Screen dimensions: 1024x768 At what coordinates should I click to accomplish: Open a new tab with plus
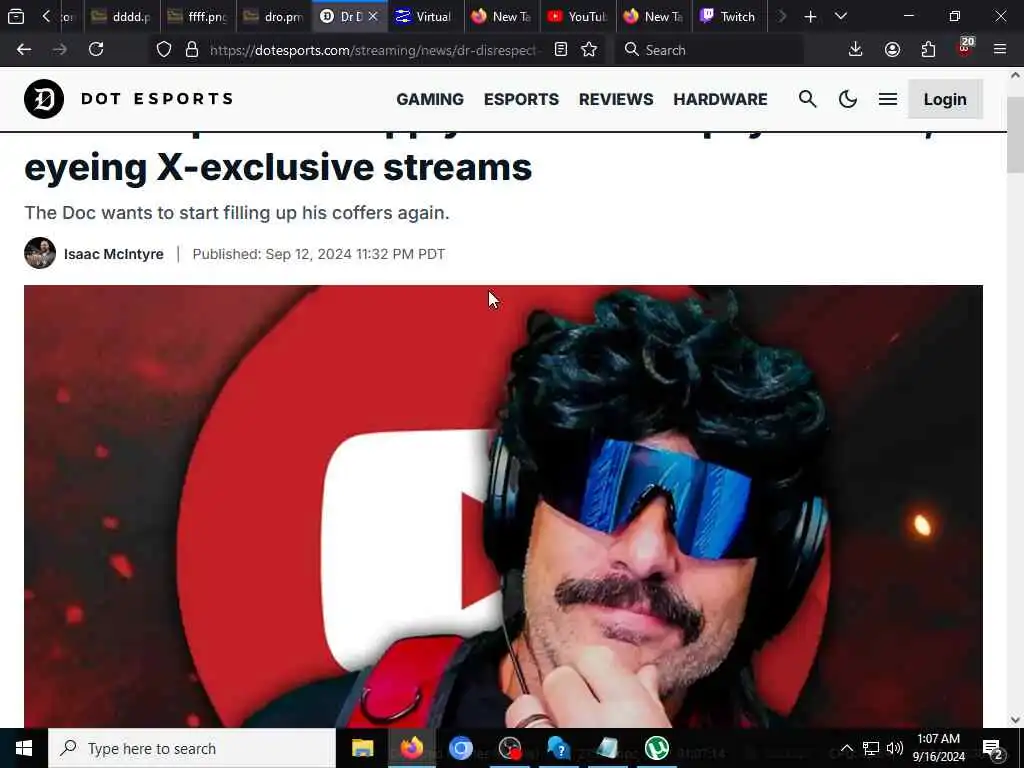(x=810, y=17)
